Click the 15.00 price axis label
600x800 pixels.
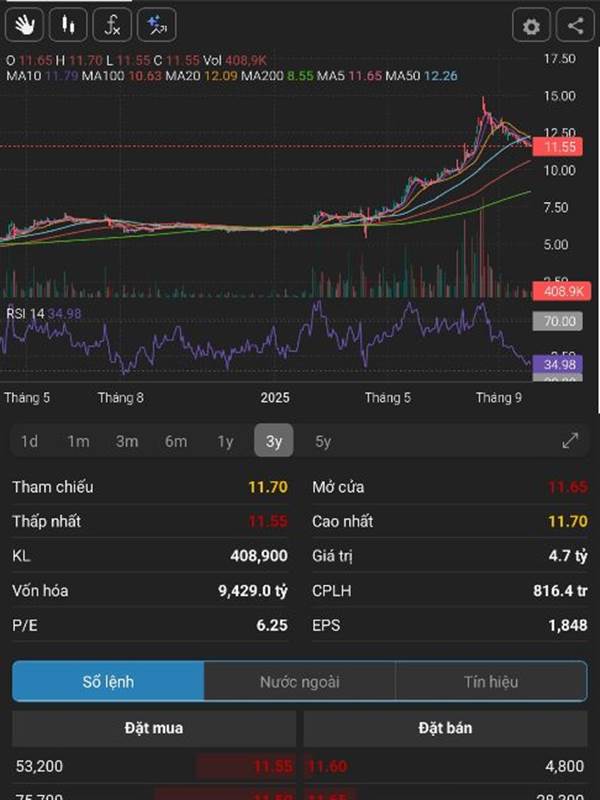coord(559,96)
